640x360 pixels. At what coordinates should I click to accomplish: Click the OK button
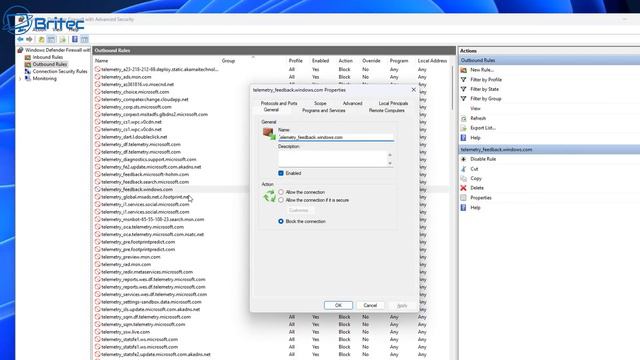pos(338,305)
